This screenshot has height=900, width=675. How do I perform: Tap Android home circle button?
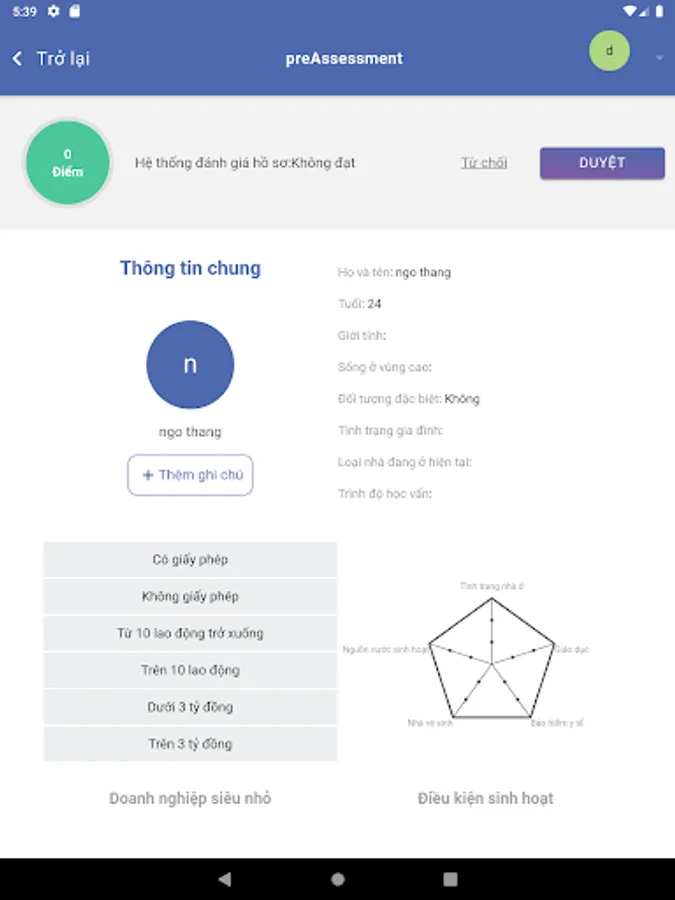pyautogui.click(x=338, y=879)
